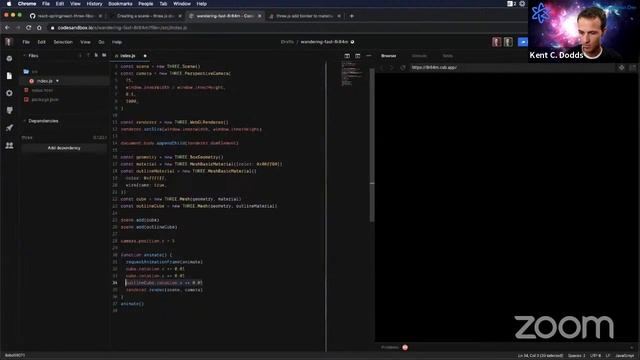Click the second user avatar in header

pyautogui.click(x=508, y=42)
